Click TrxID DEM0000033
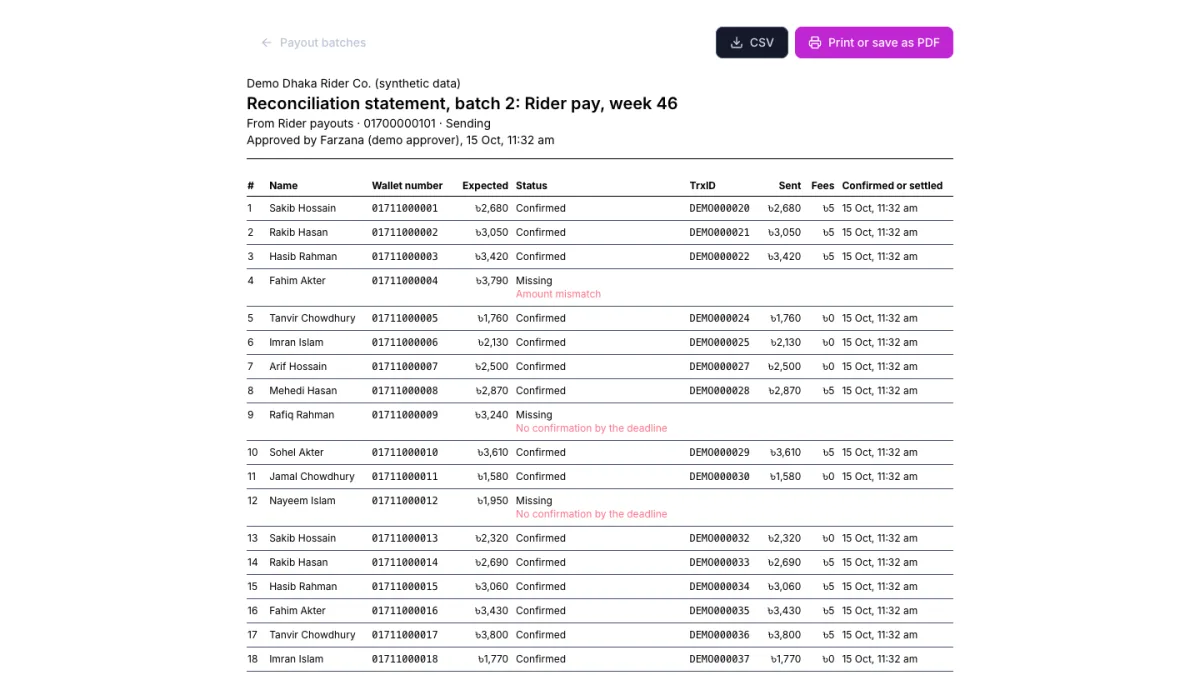Screen dimensions: 1200x675 coord(719,563)
